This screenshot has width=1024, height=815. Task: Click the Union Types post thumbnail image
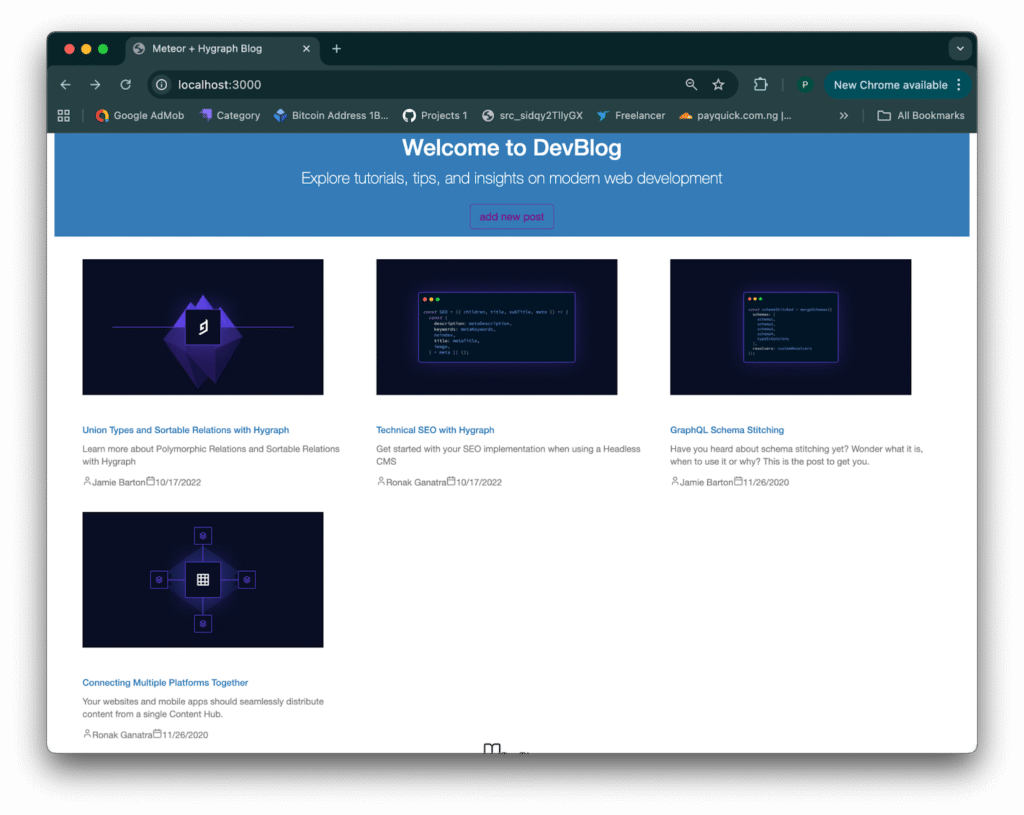pyautogui.click(x=203, y=327)
